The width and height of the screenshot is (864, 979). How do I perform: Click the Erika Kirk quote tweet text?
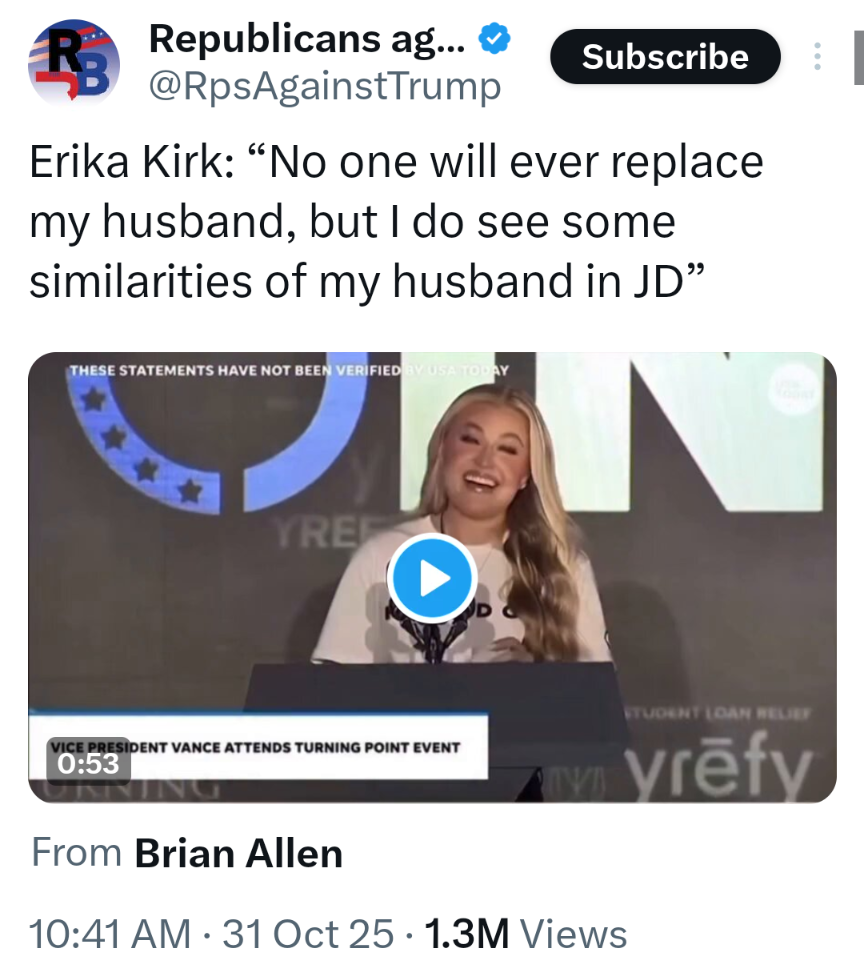(x=395, y=222)
